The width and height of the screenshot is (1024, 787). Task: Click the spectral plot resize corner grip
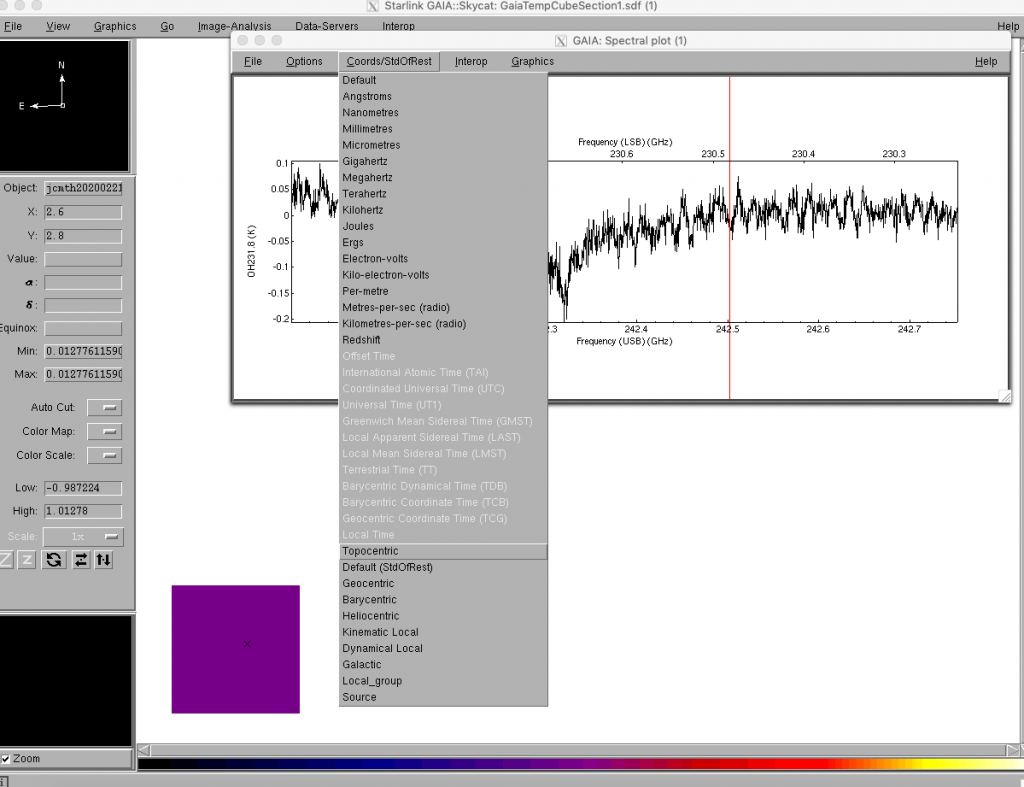point(1004,396)
